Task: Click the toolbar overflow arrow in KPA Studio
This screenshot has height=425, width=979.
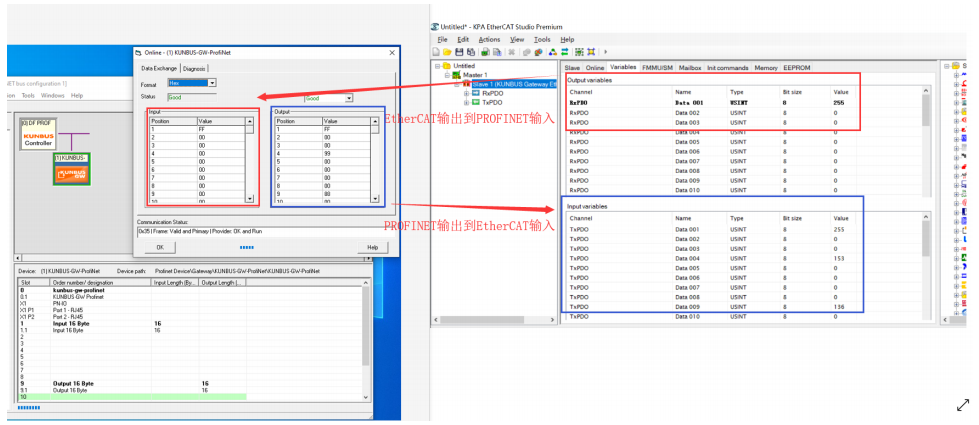Action: [x=605, y=52]
